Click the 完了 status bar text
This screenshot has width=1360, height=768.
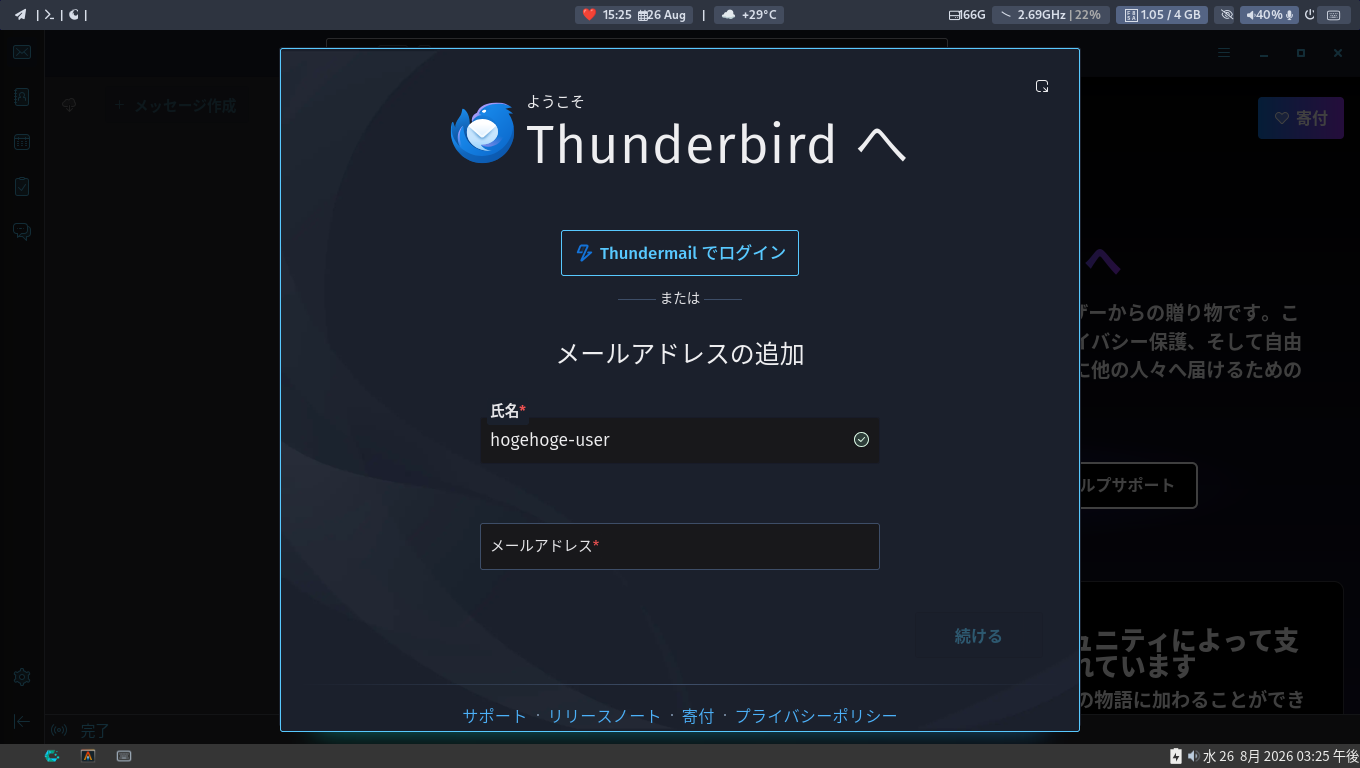(95, 731)
